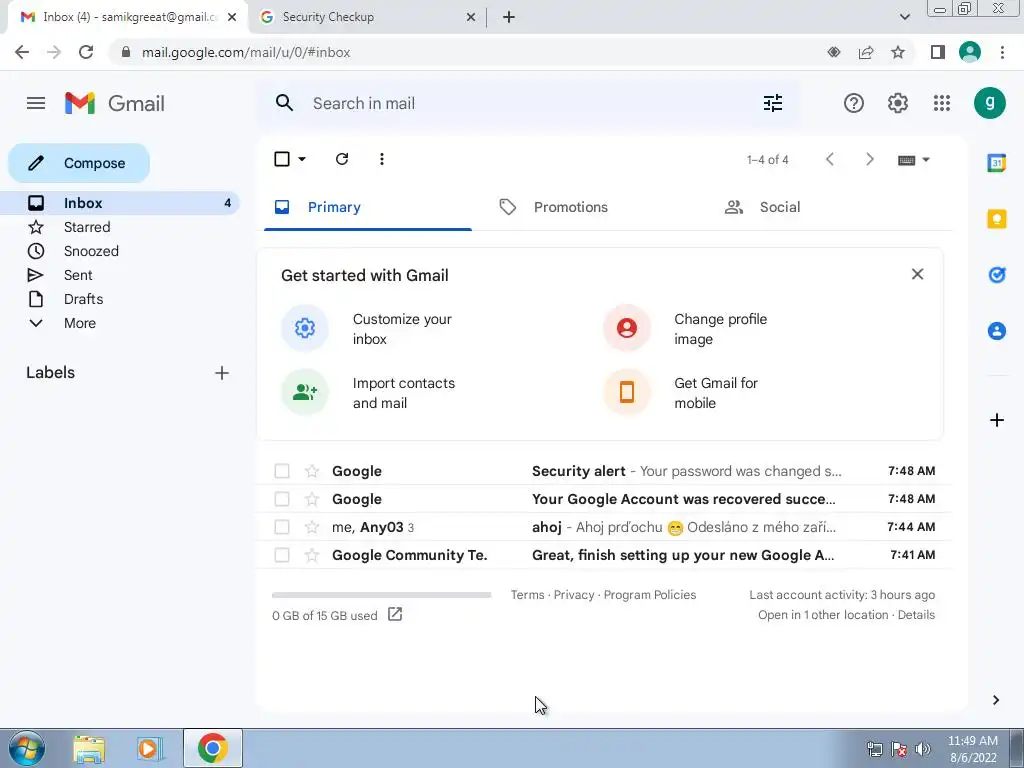Click the storage usage progress bar

pos(381,595)
